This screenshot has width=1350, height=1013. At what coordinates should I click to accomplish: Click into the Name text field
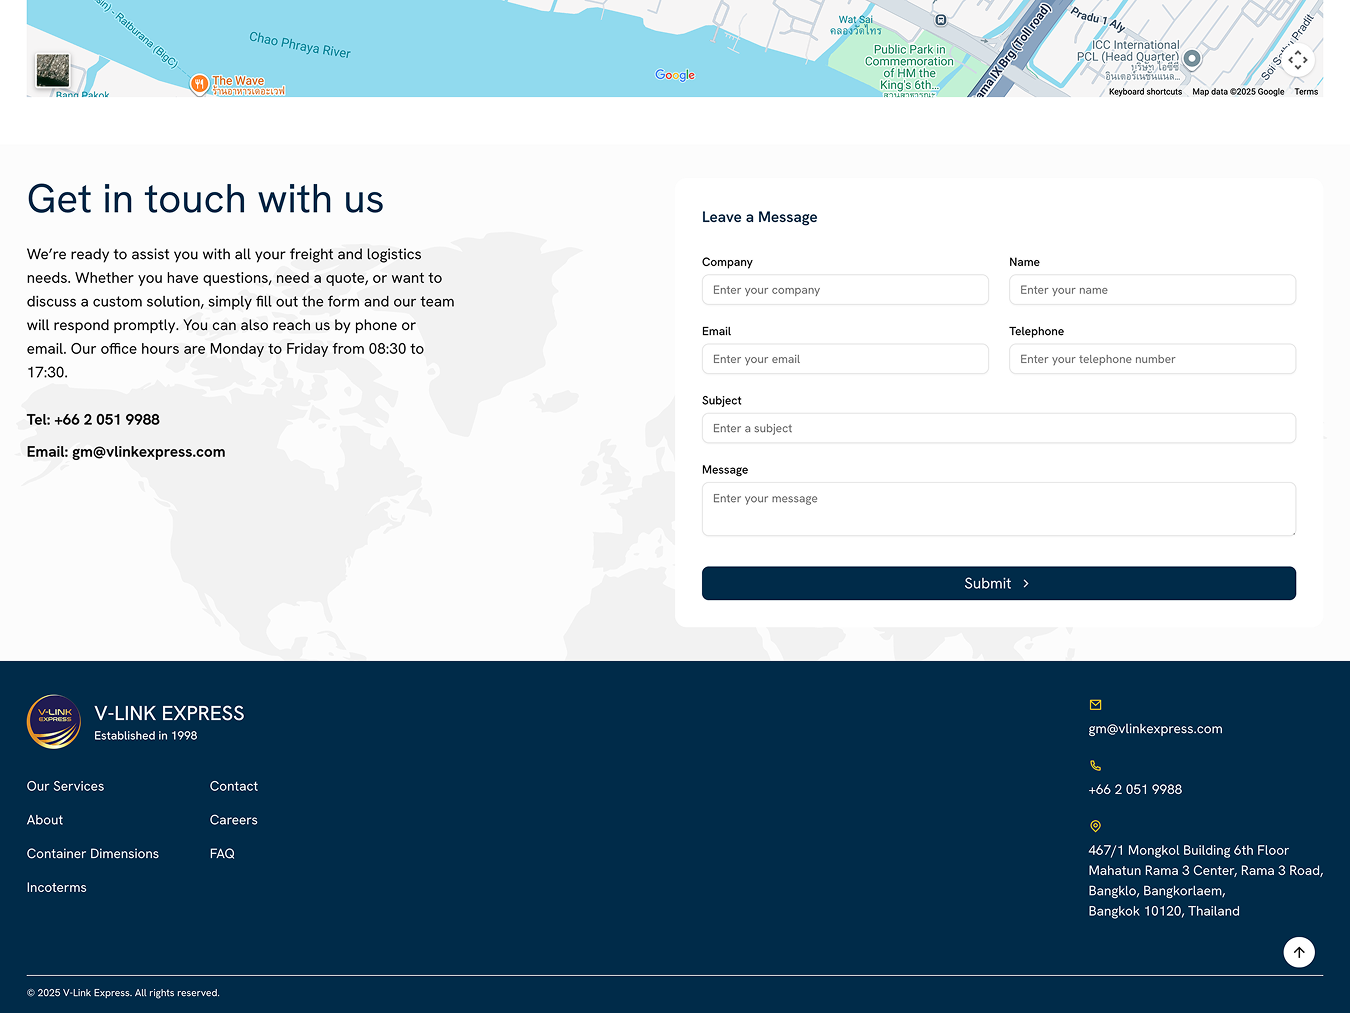(x=1152, y=290)
